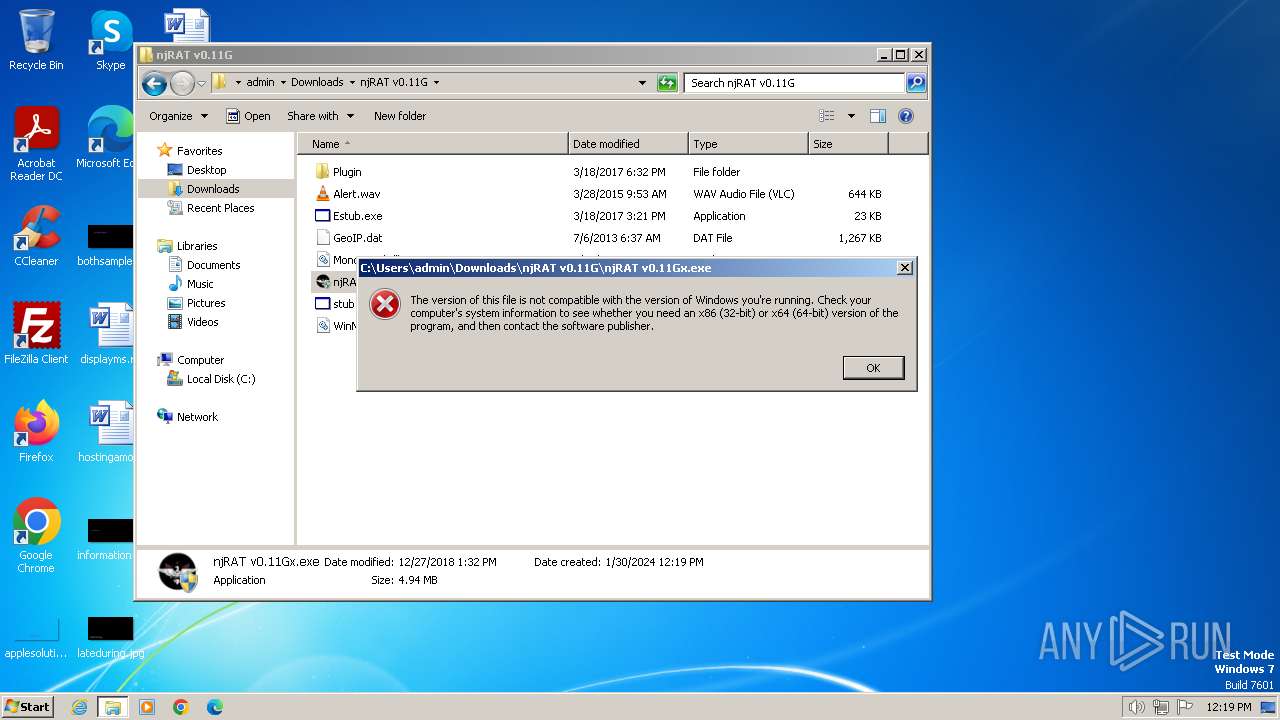Expand the arrow after njRAT v0.11G breadcrumb
The height and width of the screenshot is (720, 1280).
coord(437,83)
